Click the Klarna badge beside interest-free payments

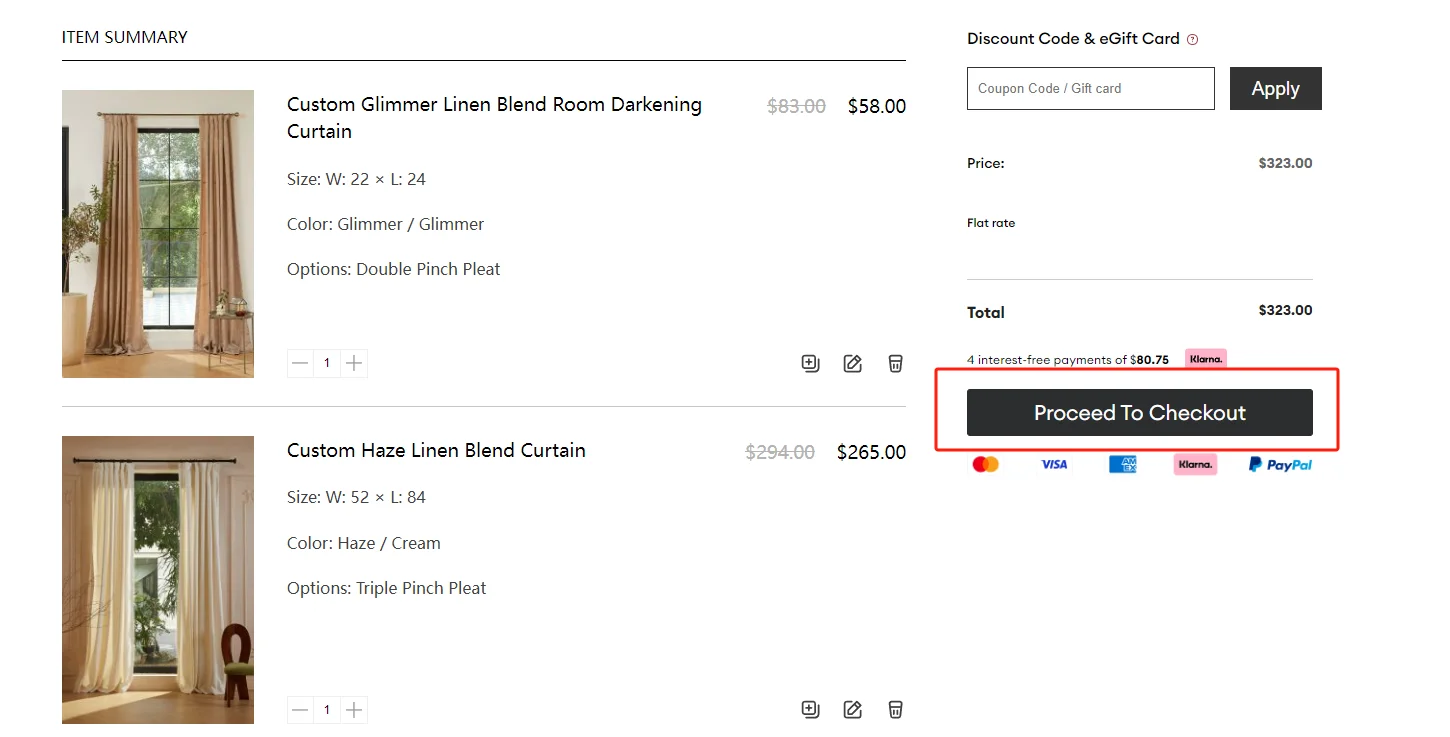point(1206,359)
